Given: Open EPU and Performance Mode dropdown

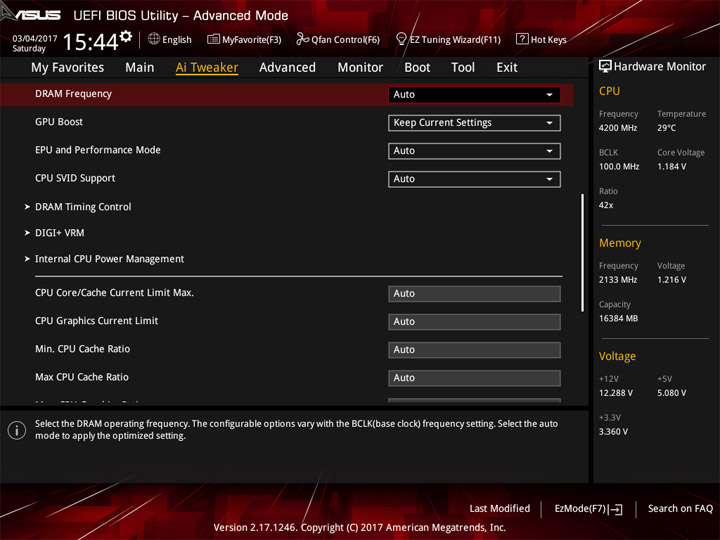Looking at the screenshot, I should click(474, 151).
